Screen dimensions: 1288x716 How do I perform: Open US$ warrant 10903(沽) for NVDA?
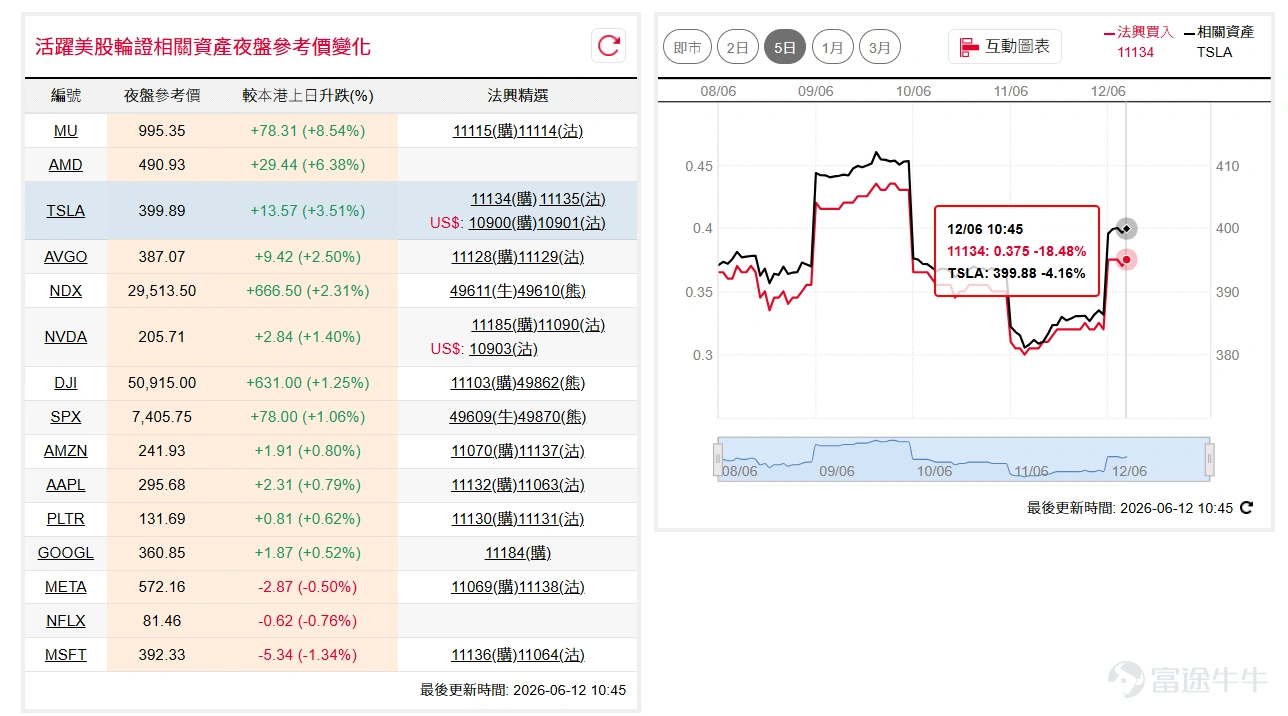click(x=503, y=349)
